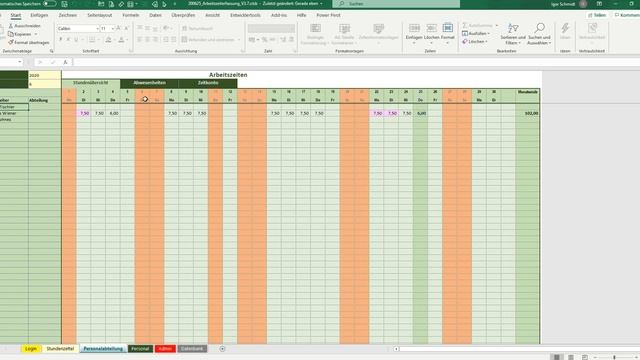Screen dimensions: 640x360
Task: Open the Kopieren dropdown arrow
Action: (x=36, y=34)
